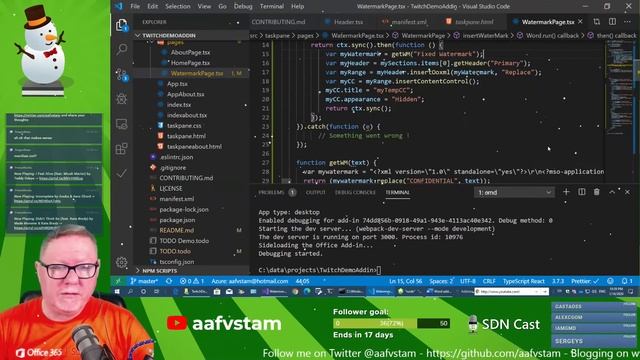
Task: Open package.json in explorer
Action: click(x=177, y=220)
